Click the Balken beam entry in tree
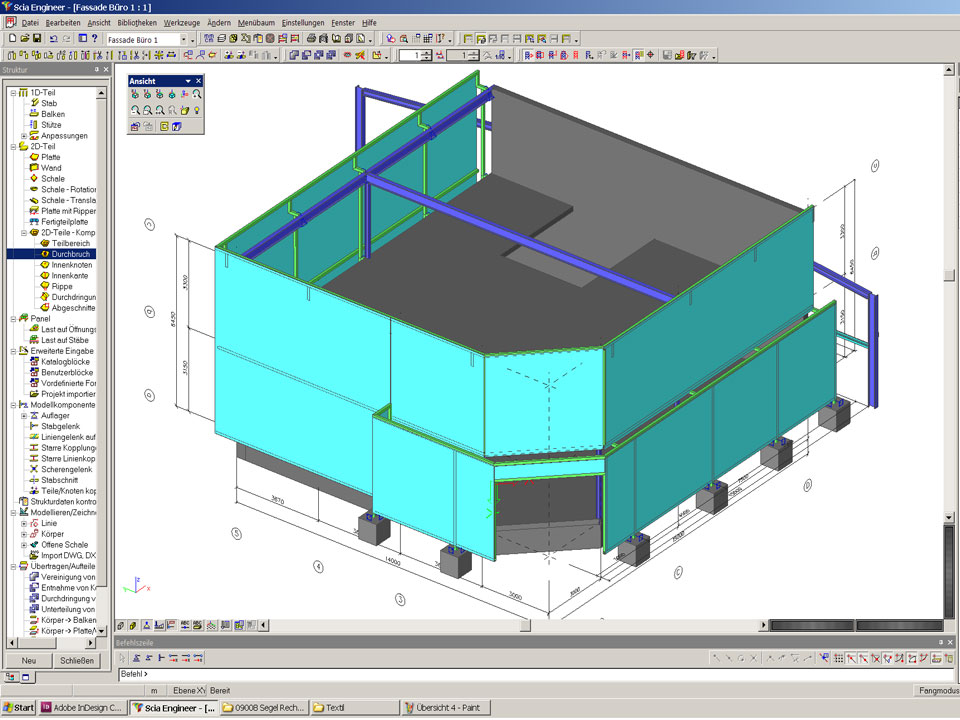 [53, 114]
